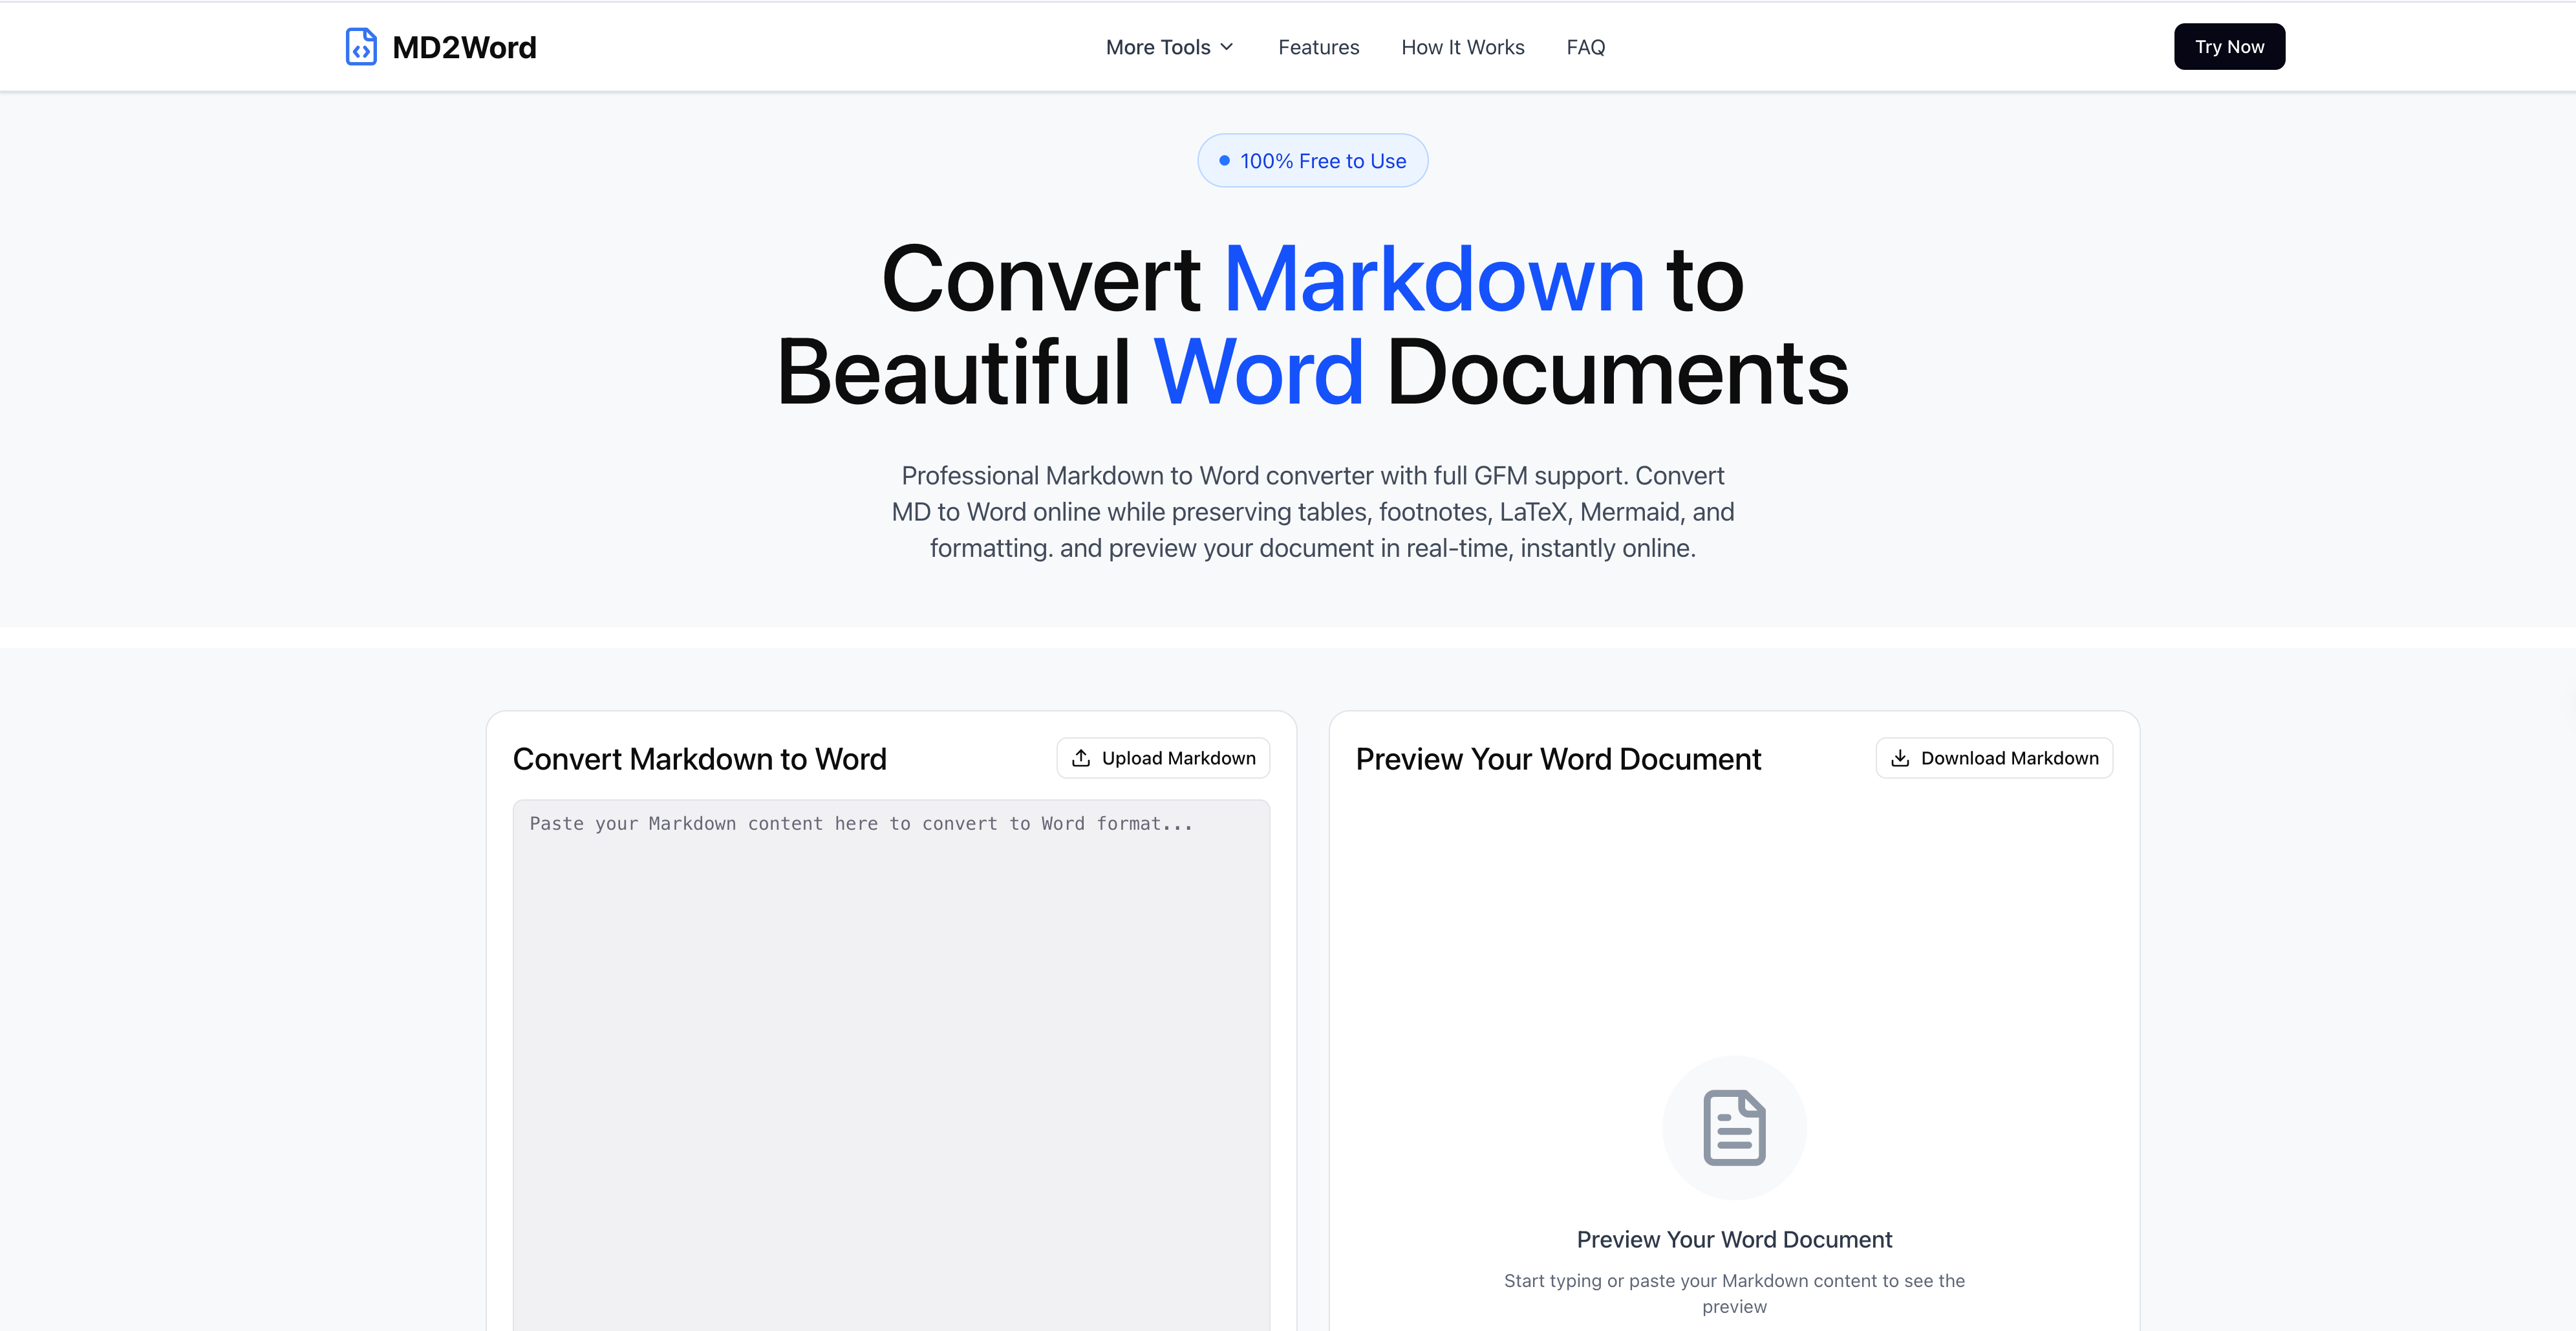Expand the More Tools chevron arrow

point(1227,47)
